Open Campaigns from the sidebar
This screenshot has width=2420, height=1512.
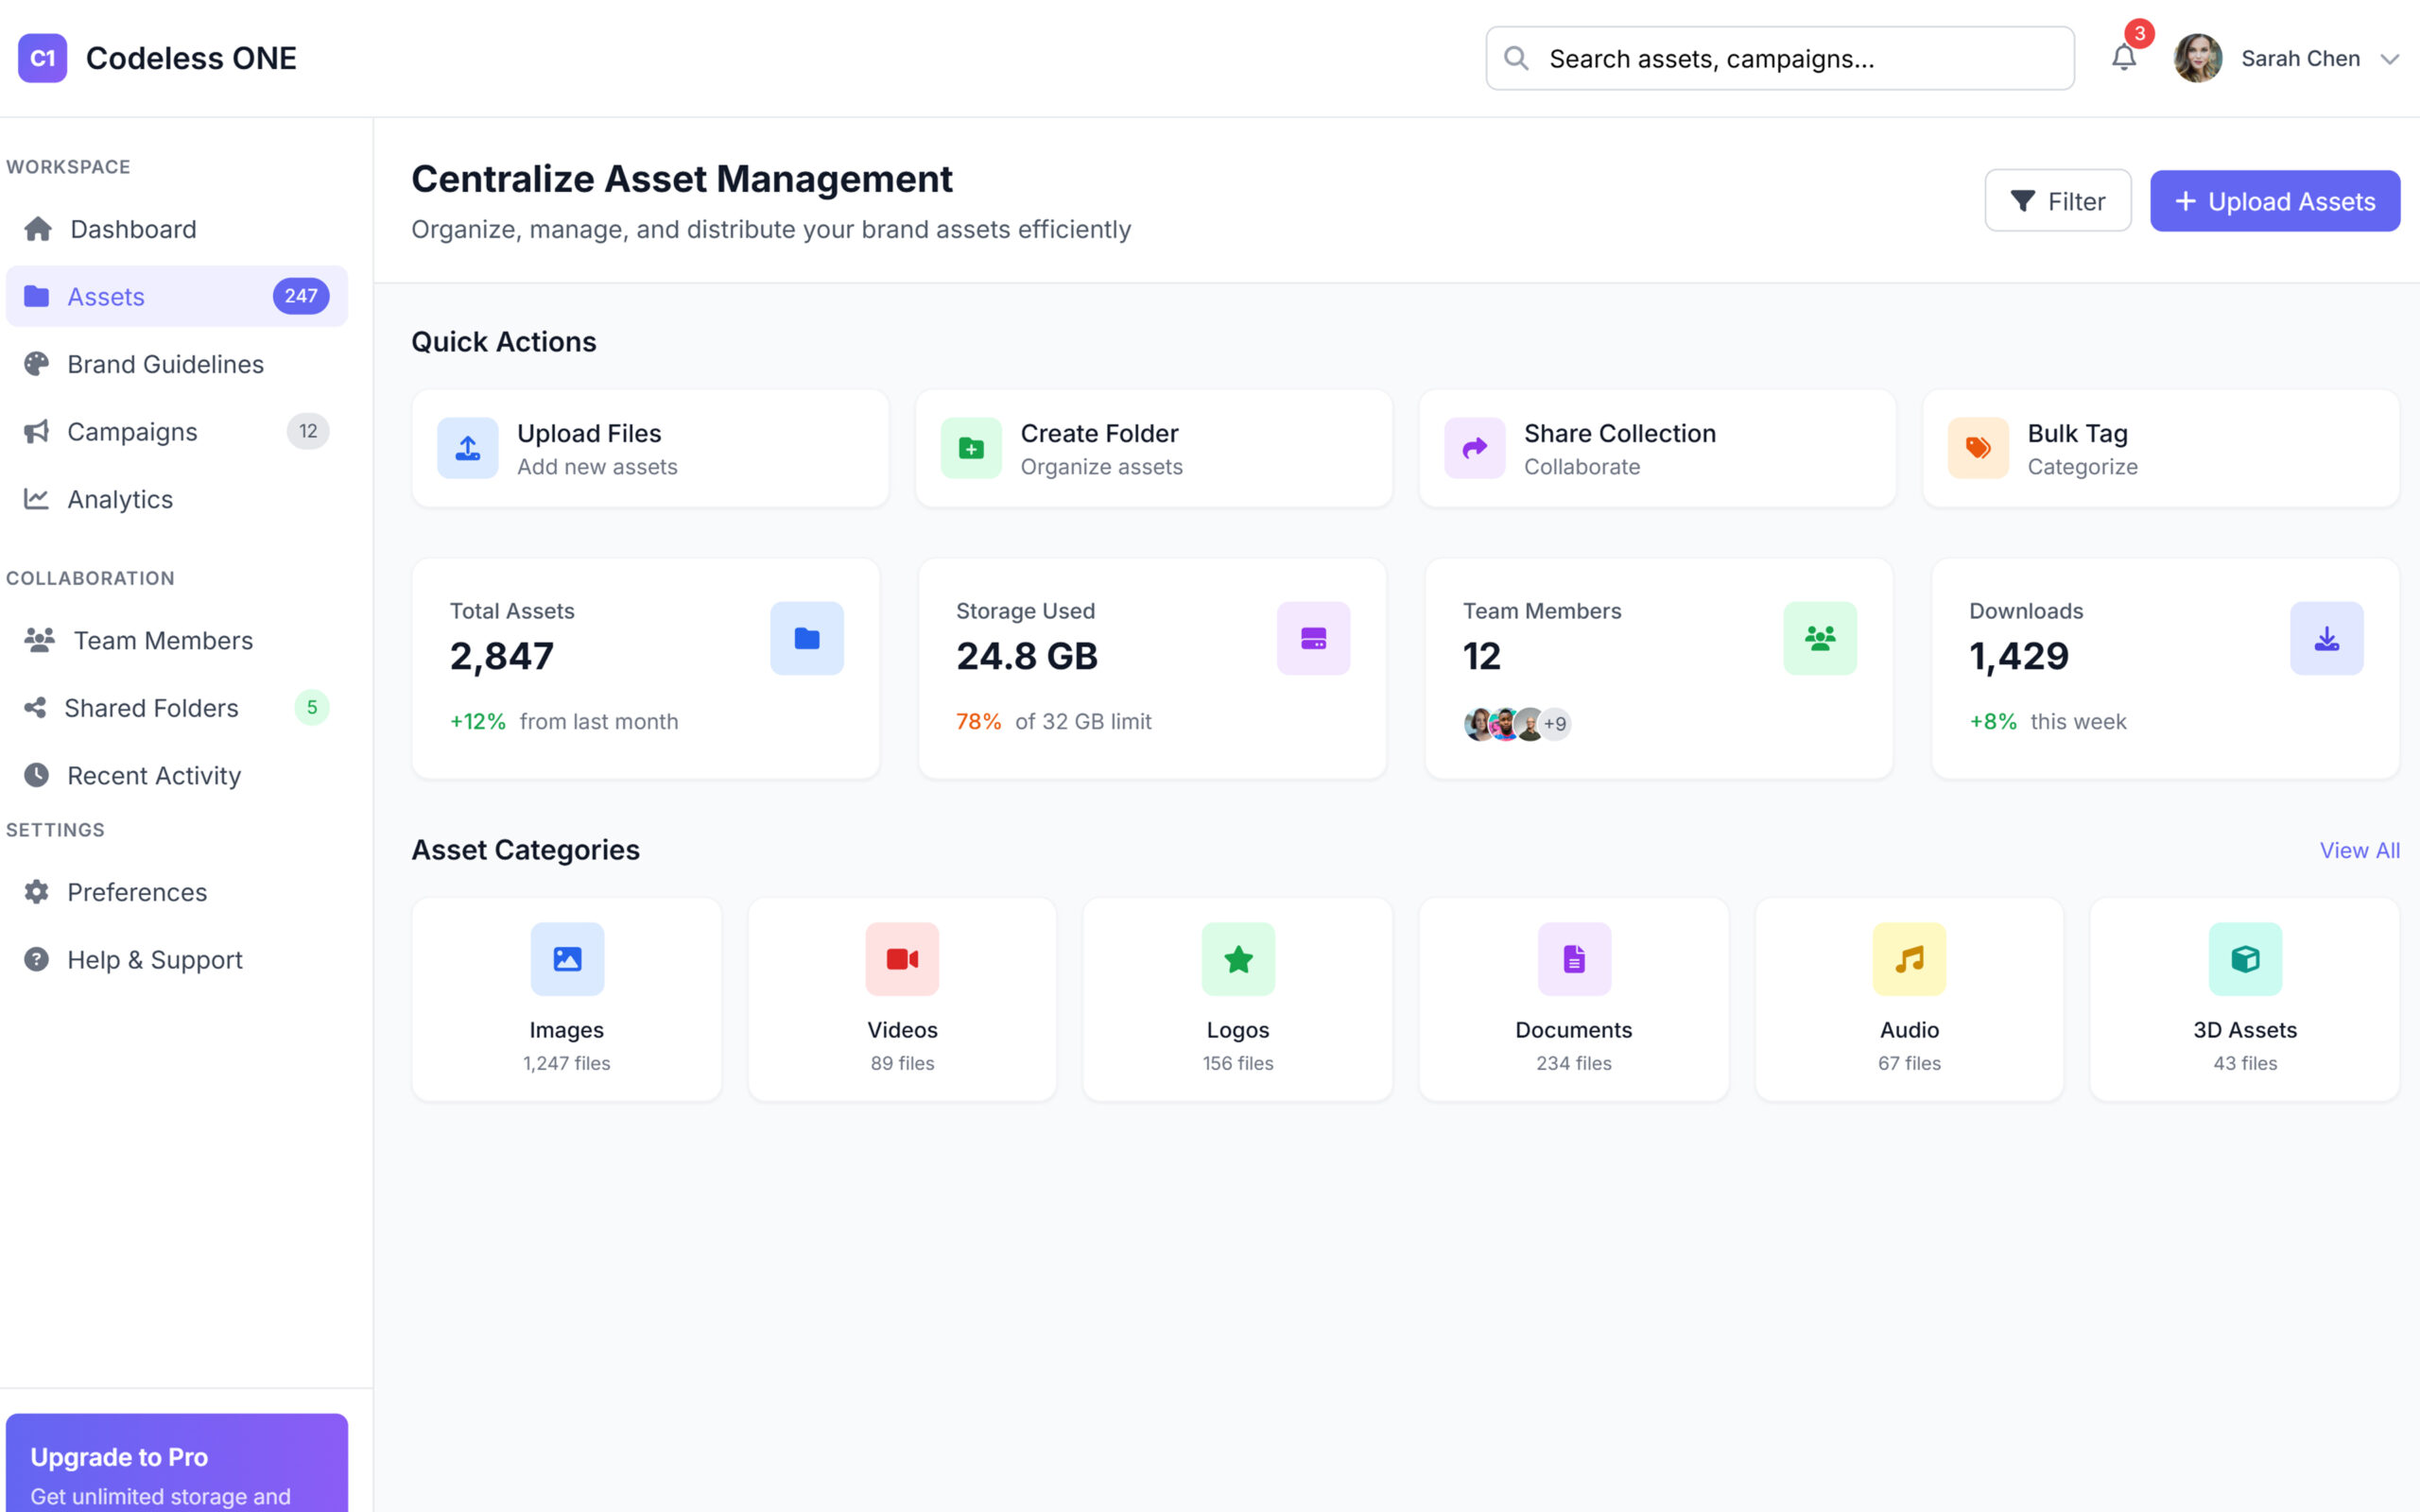[132, 432]
